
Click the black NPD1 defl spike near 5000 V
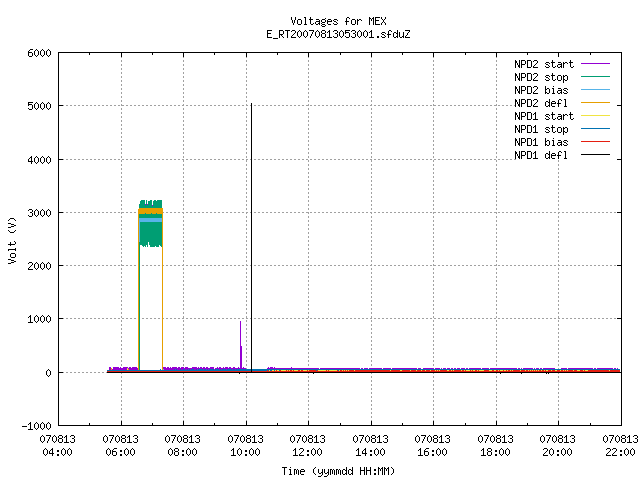pos(251,237)
